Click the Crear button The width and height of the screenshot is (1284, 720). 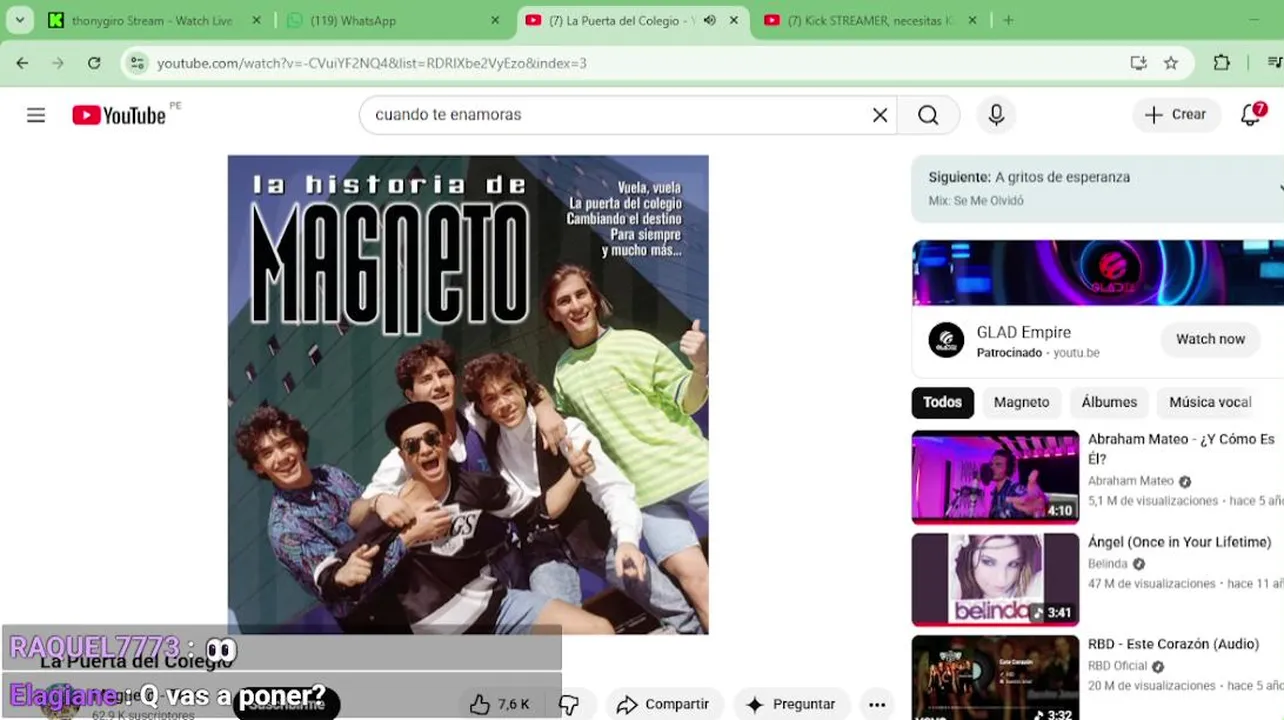(x=1176, y=115)
